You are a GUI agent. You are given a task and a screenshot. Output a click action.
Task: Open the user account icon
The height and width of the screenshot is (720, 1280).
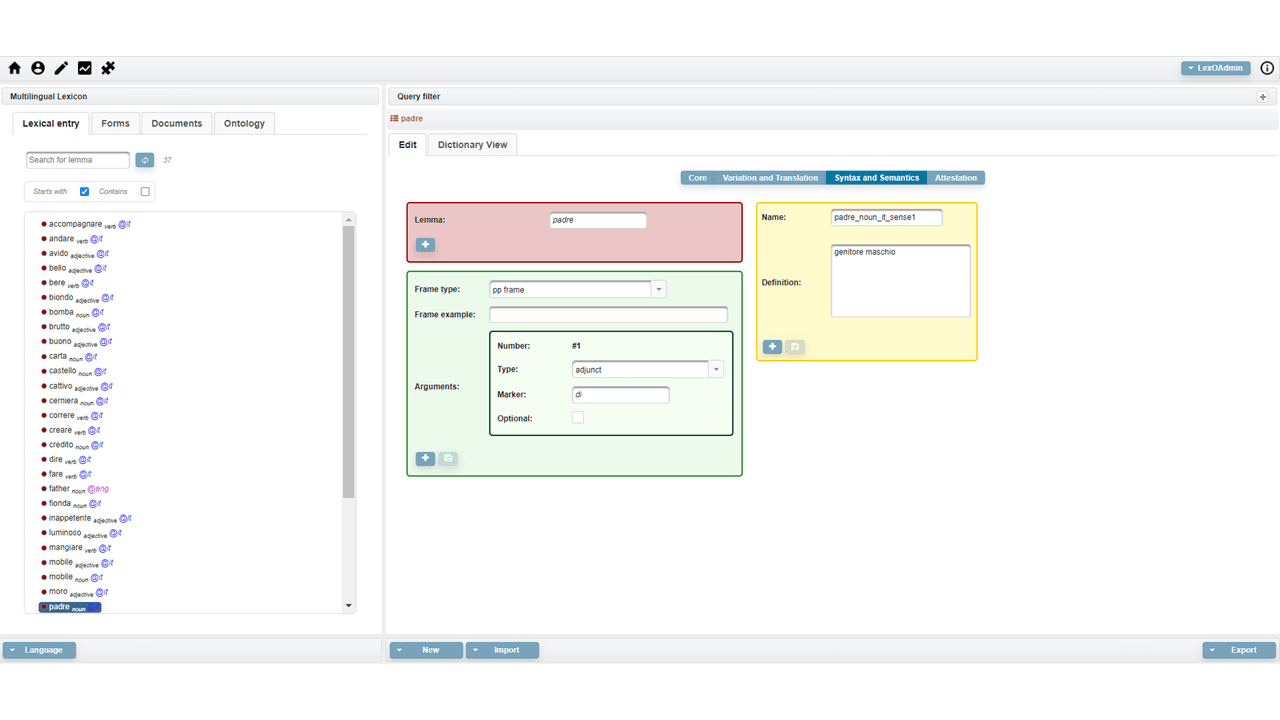click(38, 68)
